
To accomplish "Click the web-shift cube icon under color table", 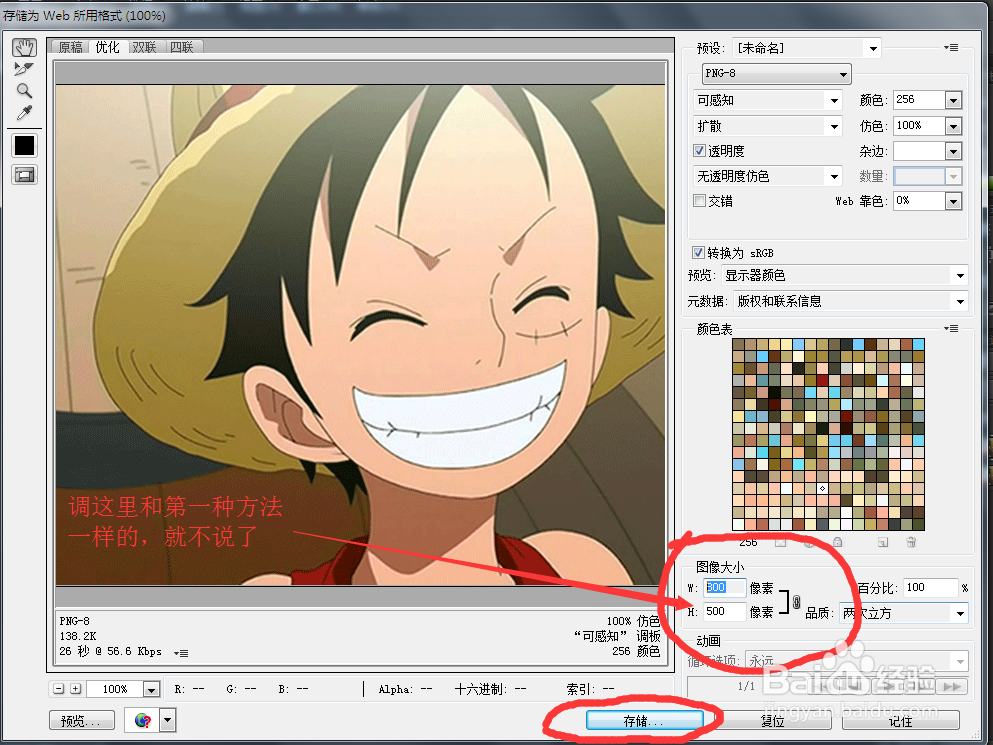I will pos(809,542).
